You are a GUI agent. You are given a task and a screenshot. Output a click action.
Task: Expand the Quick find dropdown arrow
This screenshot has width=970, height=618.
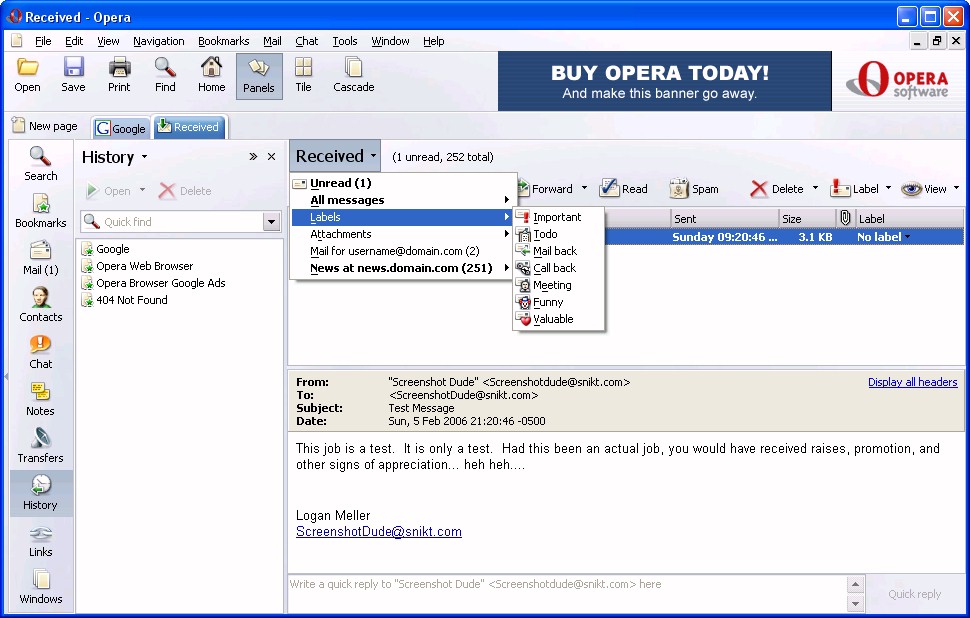pos(271,222)
